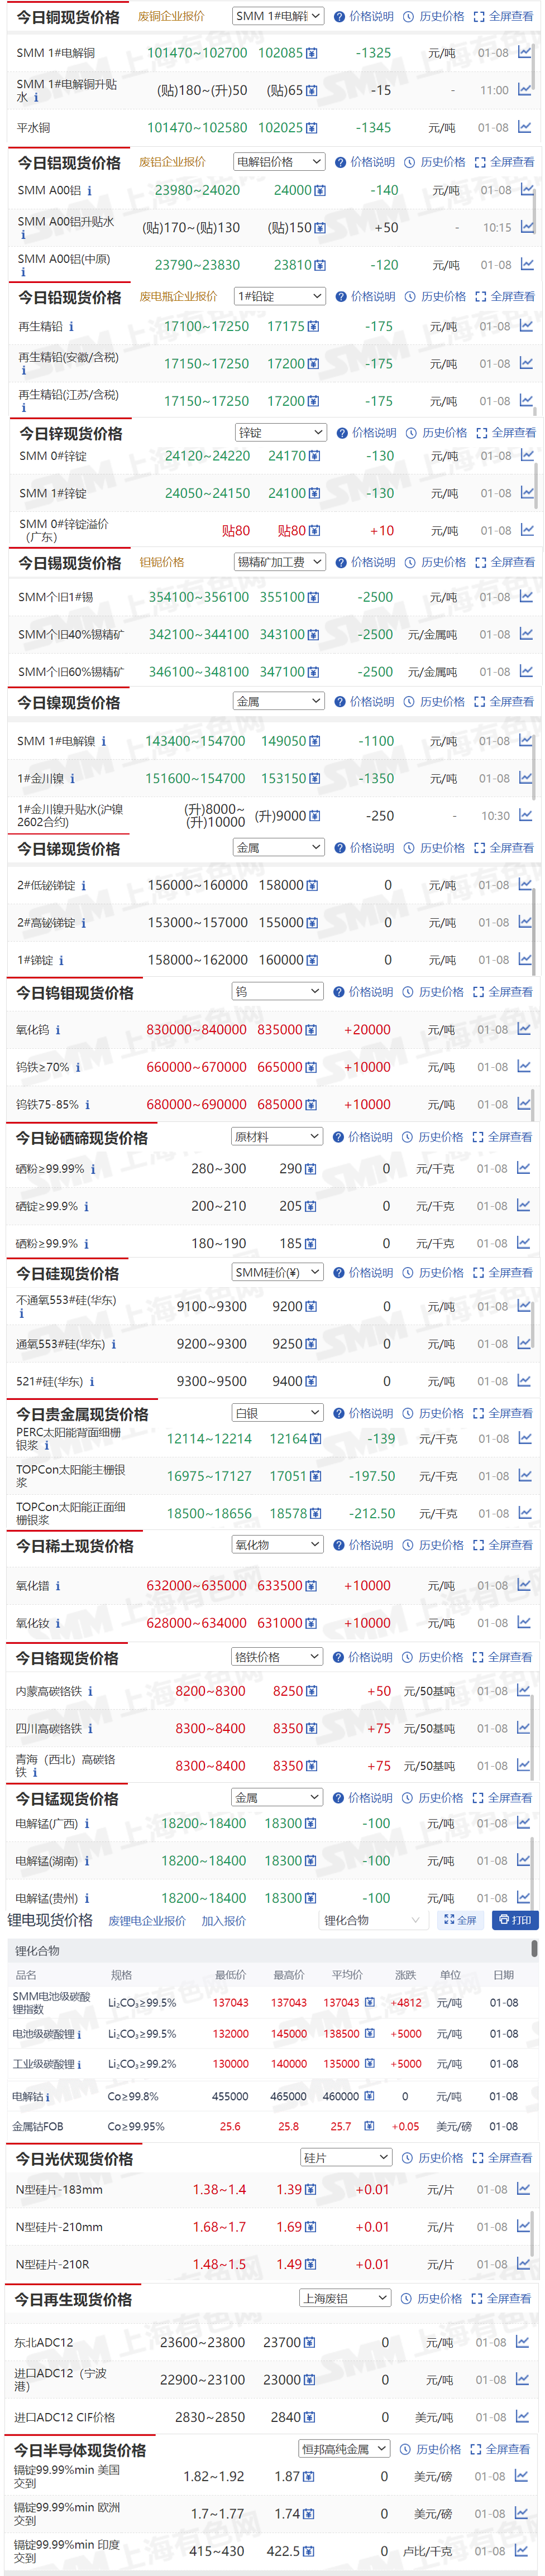Click info icon next to 电池级碳酸锂
The width and height of the screenshot is (545, 2576).
pyautogui.click(x=79, y=2034)
